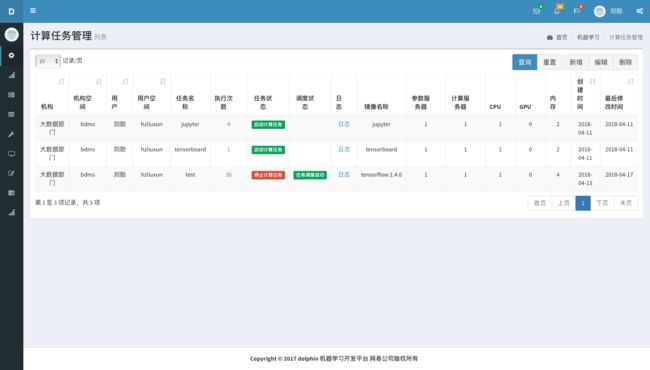Click the record count summary below the table
The image size is (650, 370).
pyautogui.click(x=68, y=203)
